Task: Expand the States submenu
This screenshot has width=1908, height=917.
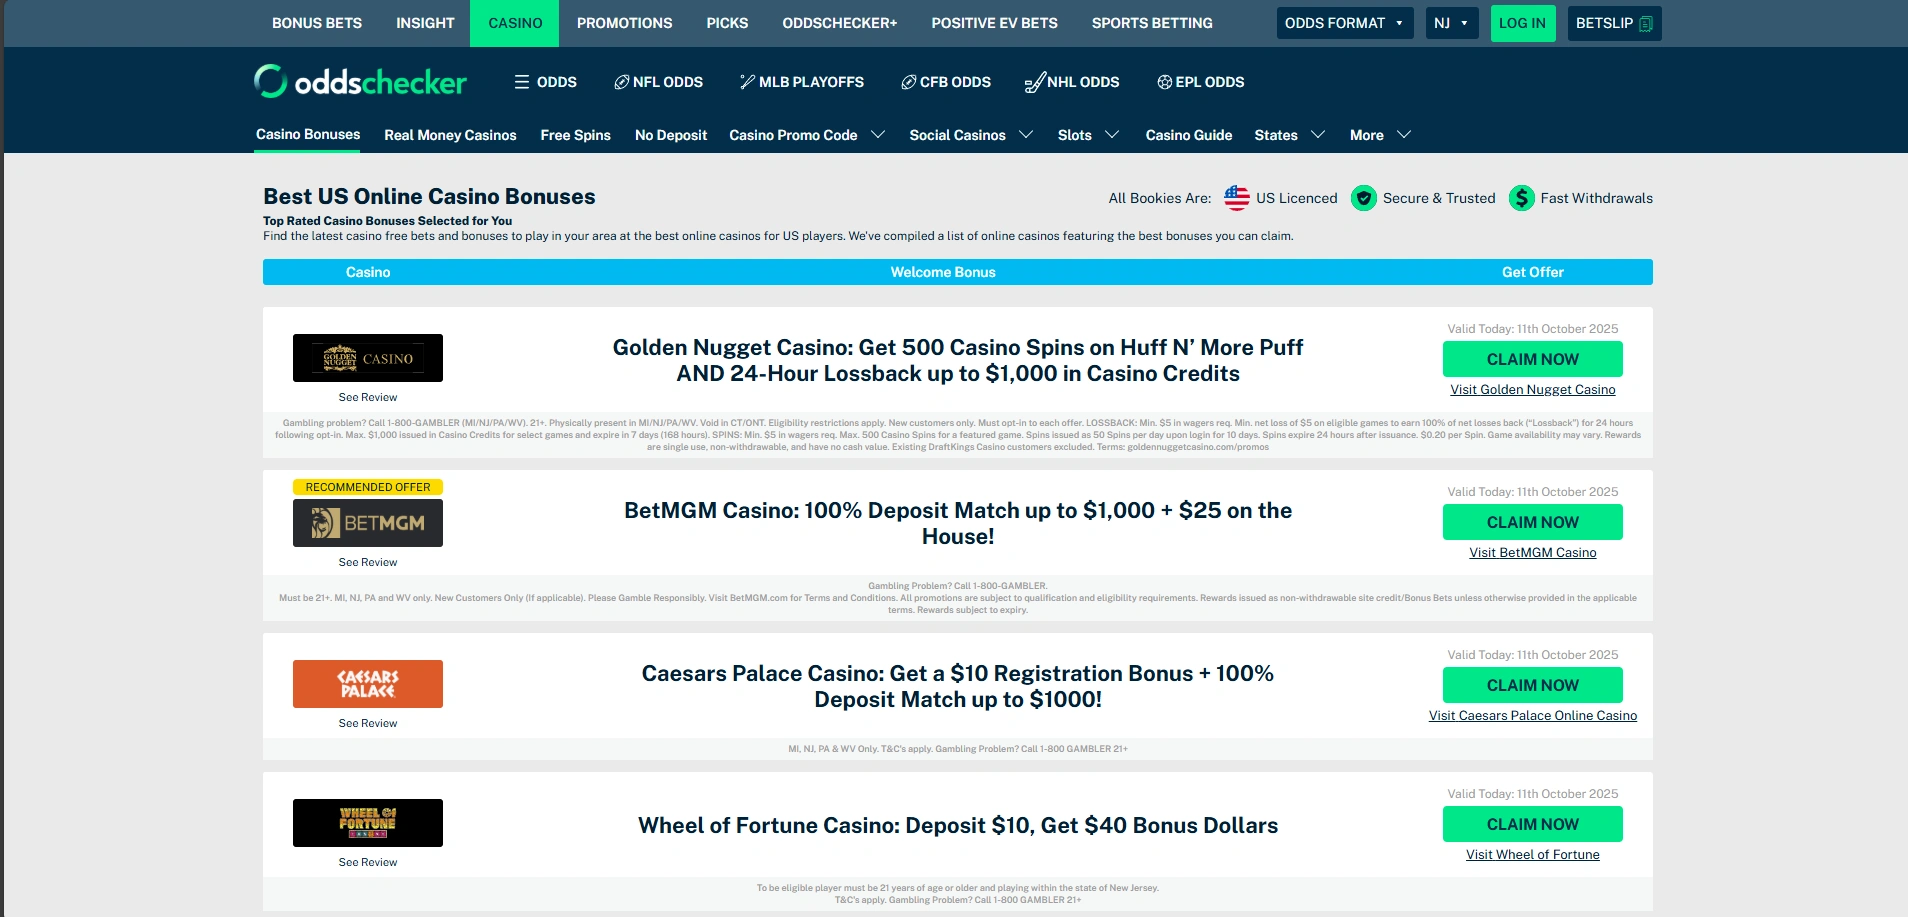Action: tap(1318, 135)
